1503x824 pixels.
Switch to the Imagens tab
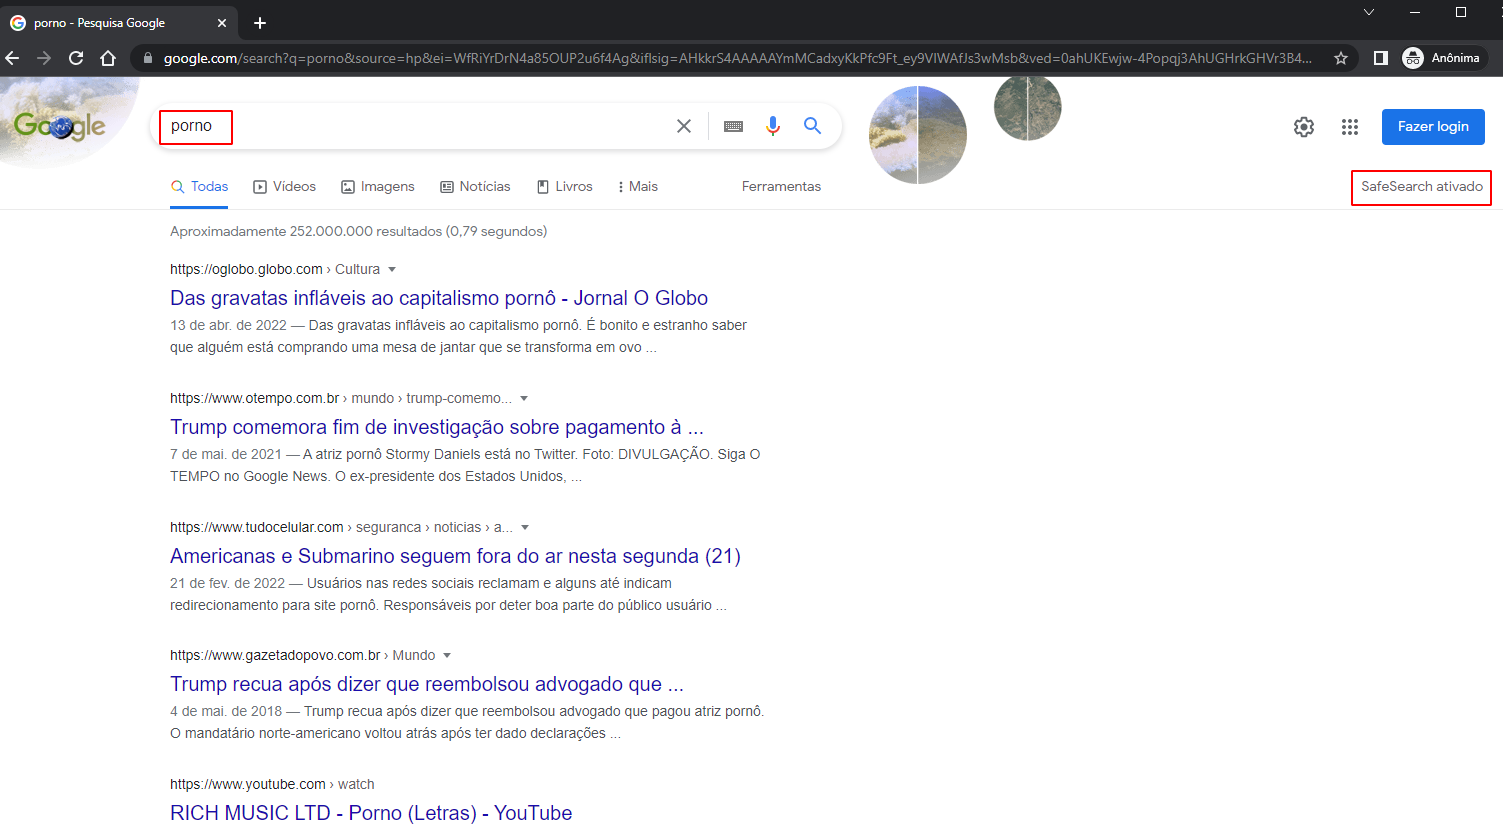378,187
